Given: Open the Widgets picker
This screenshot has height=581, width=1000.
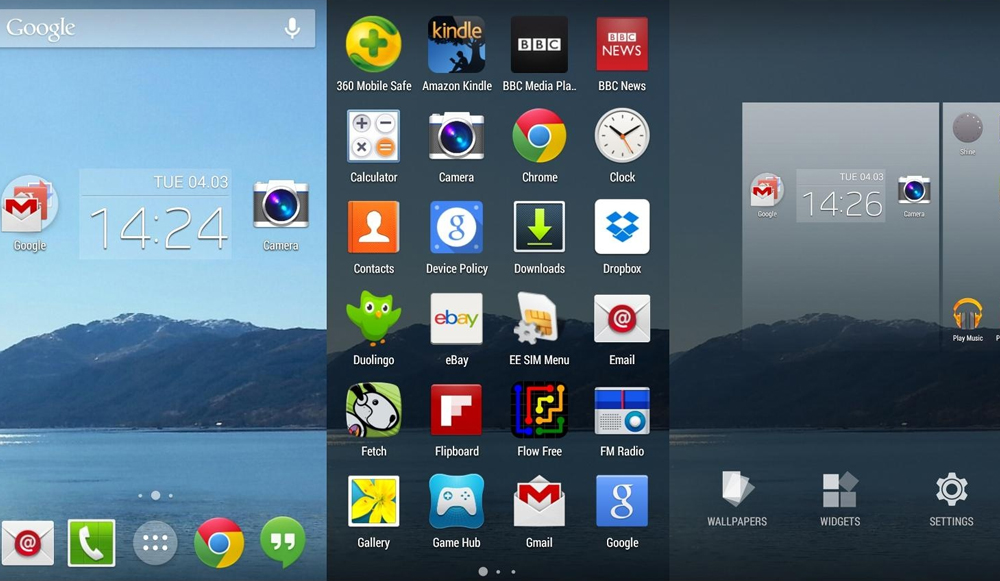Looking at the screenshot, I should coord(840,499).
